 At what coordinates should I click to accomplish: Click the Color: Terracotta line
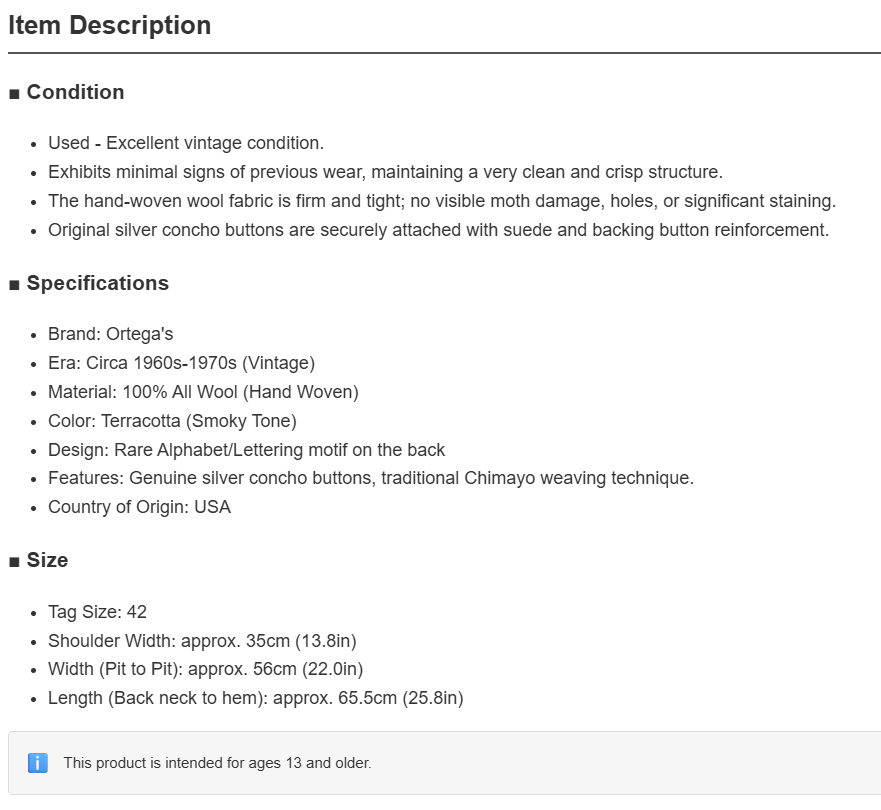[172, 421]
